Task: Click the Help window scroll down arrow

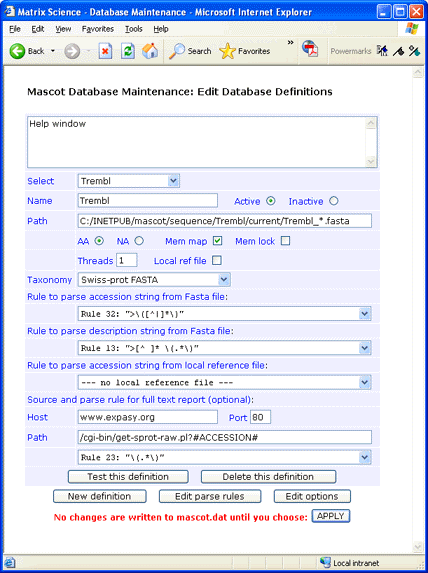Action: (371, 161)
